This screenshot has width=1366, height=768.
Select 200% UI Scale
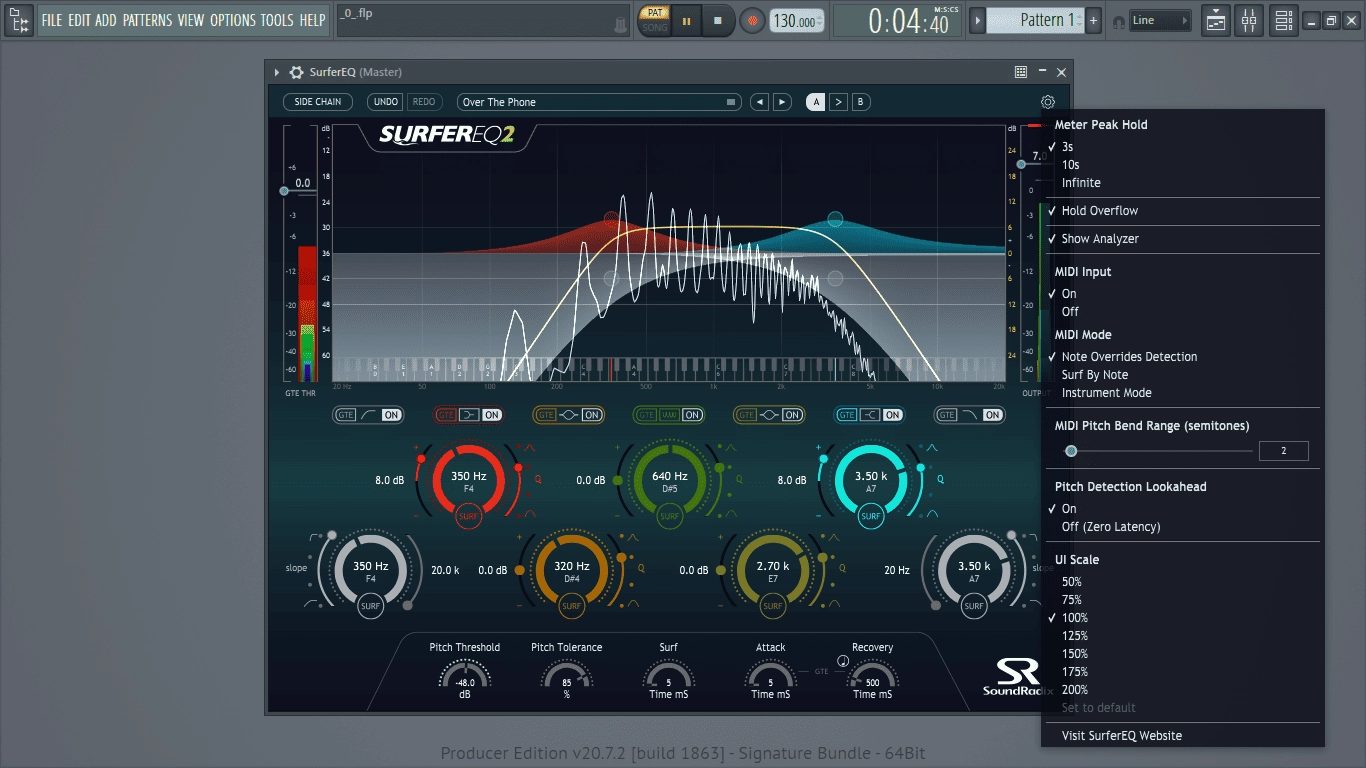click(1183, 690)
